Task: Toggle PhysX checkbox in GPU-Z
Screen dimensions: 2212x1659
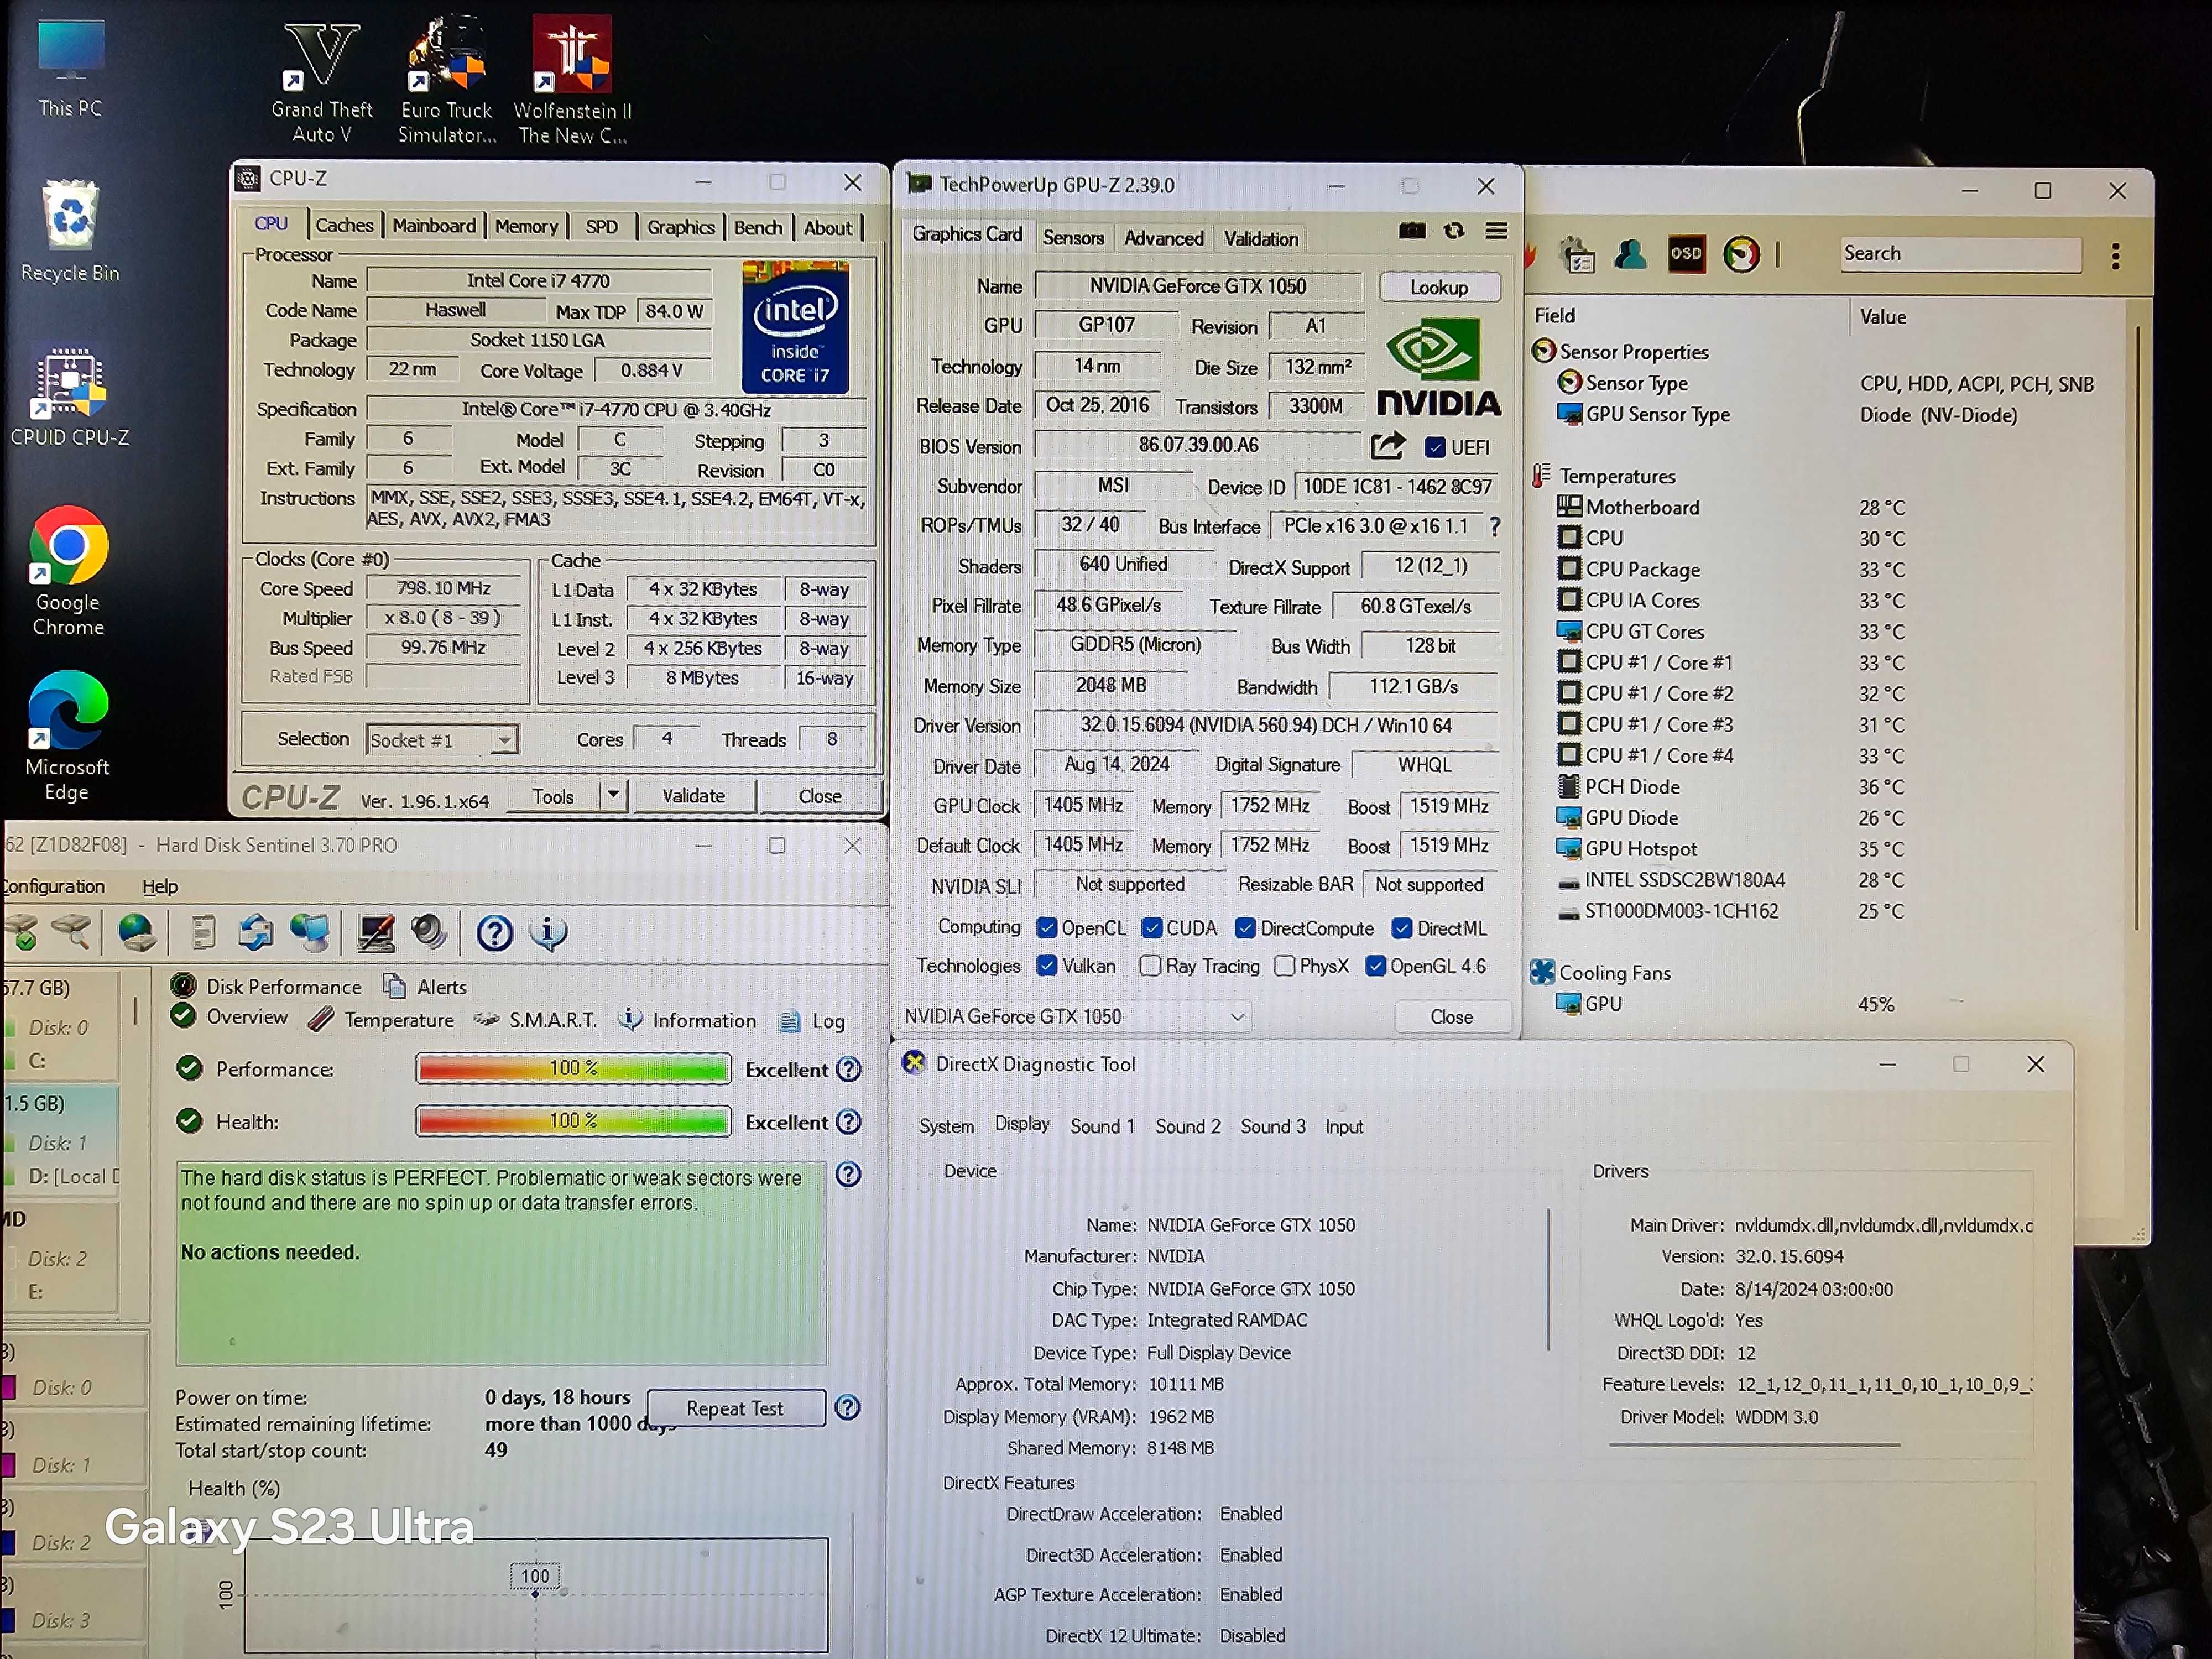Action: tap(1285, 965)
